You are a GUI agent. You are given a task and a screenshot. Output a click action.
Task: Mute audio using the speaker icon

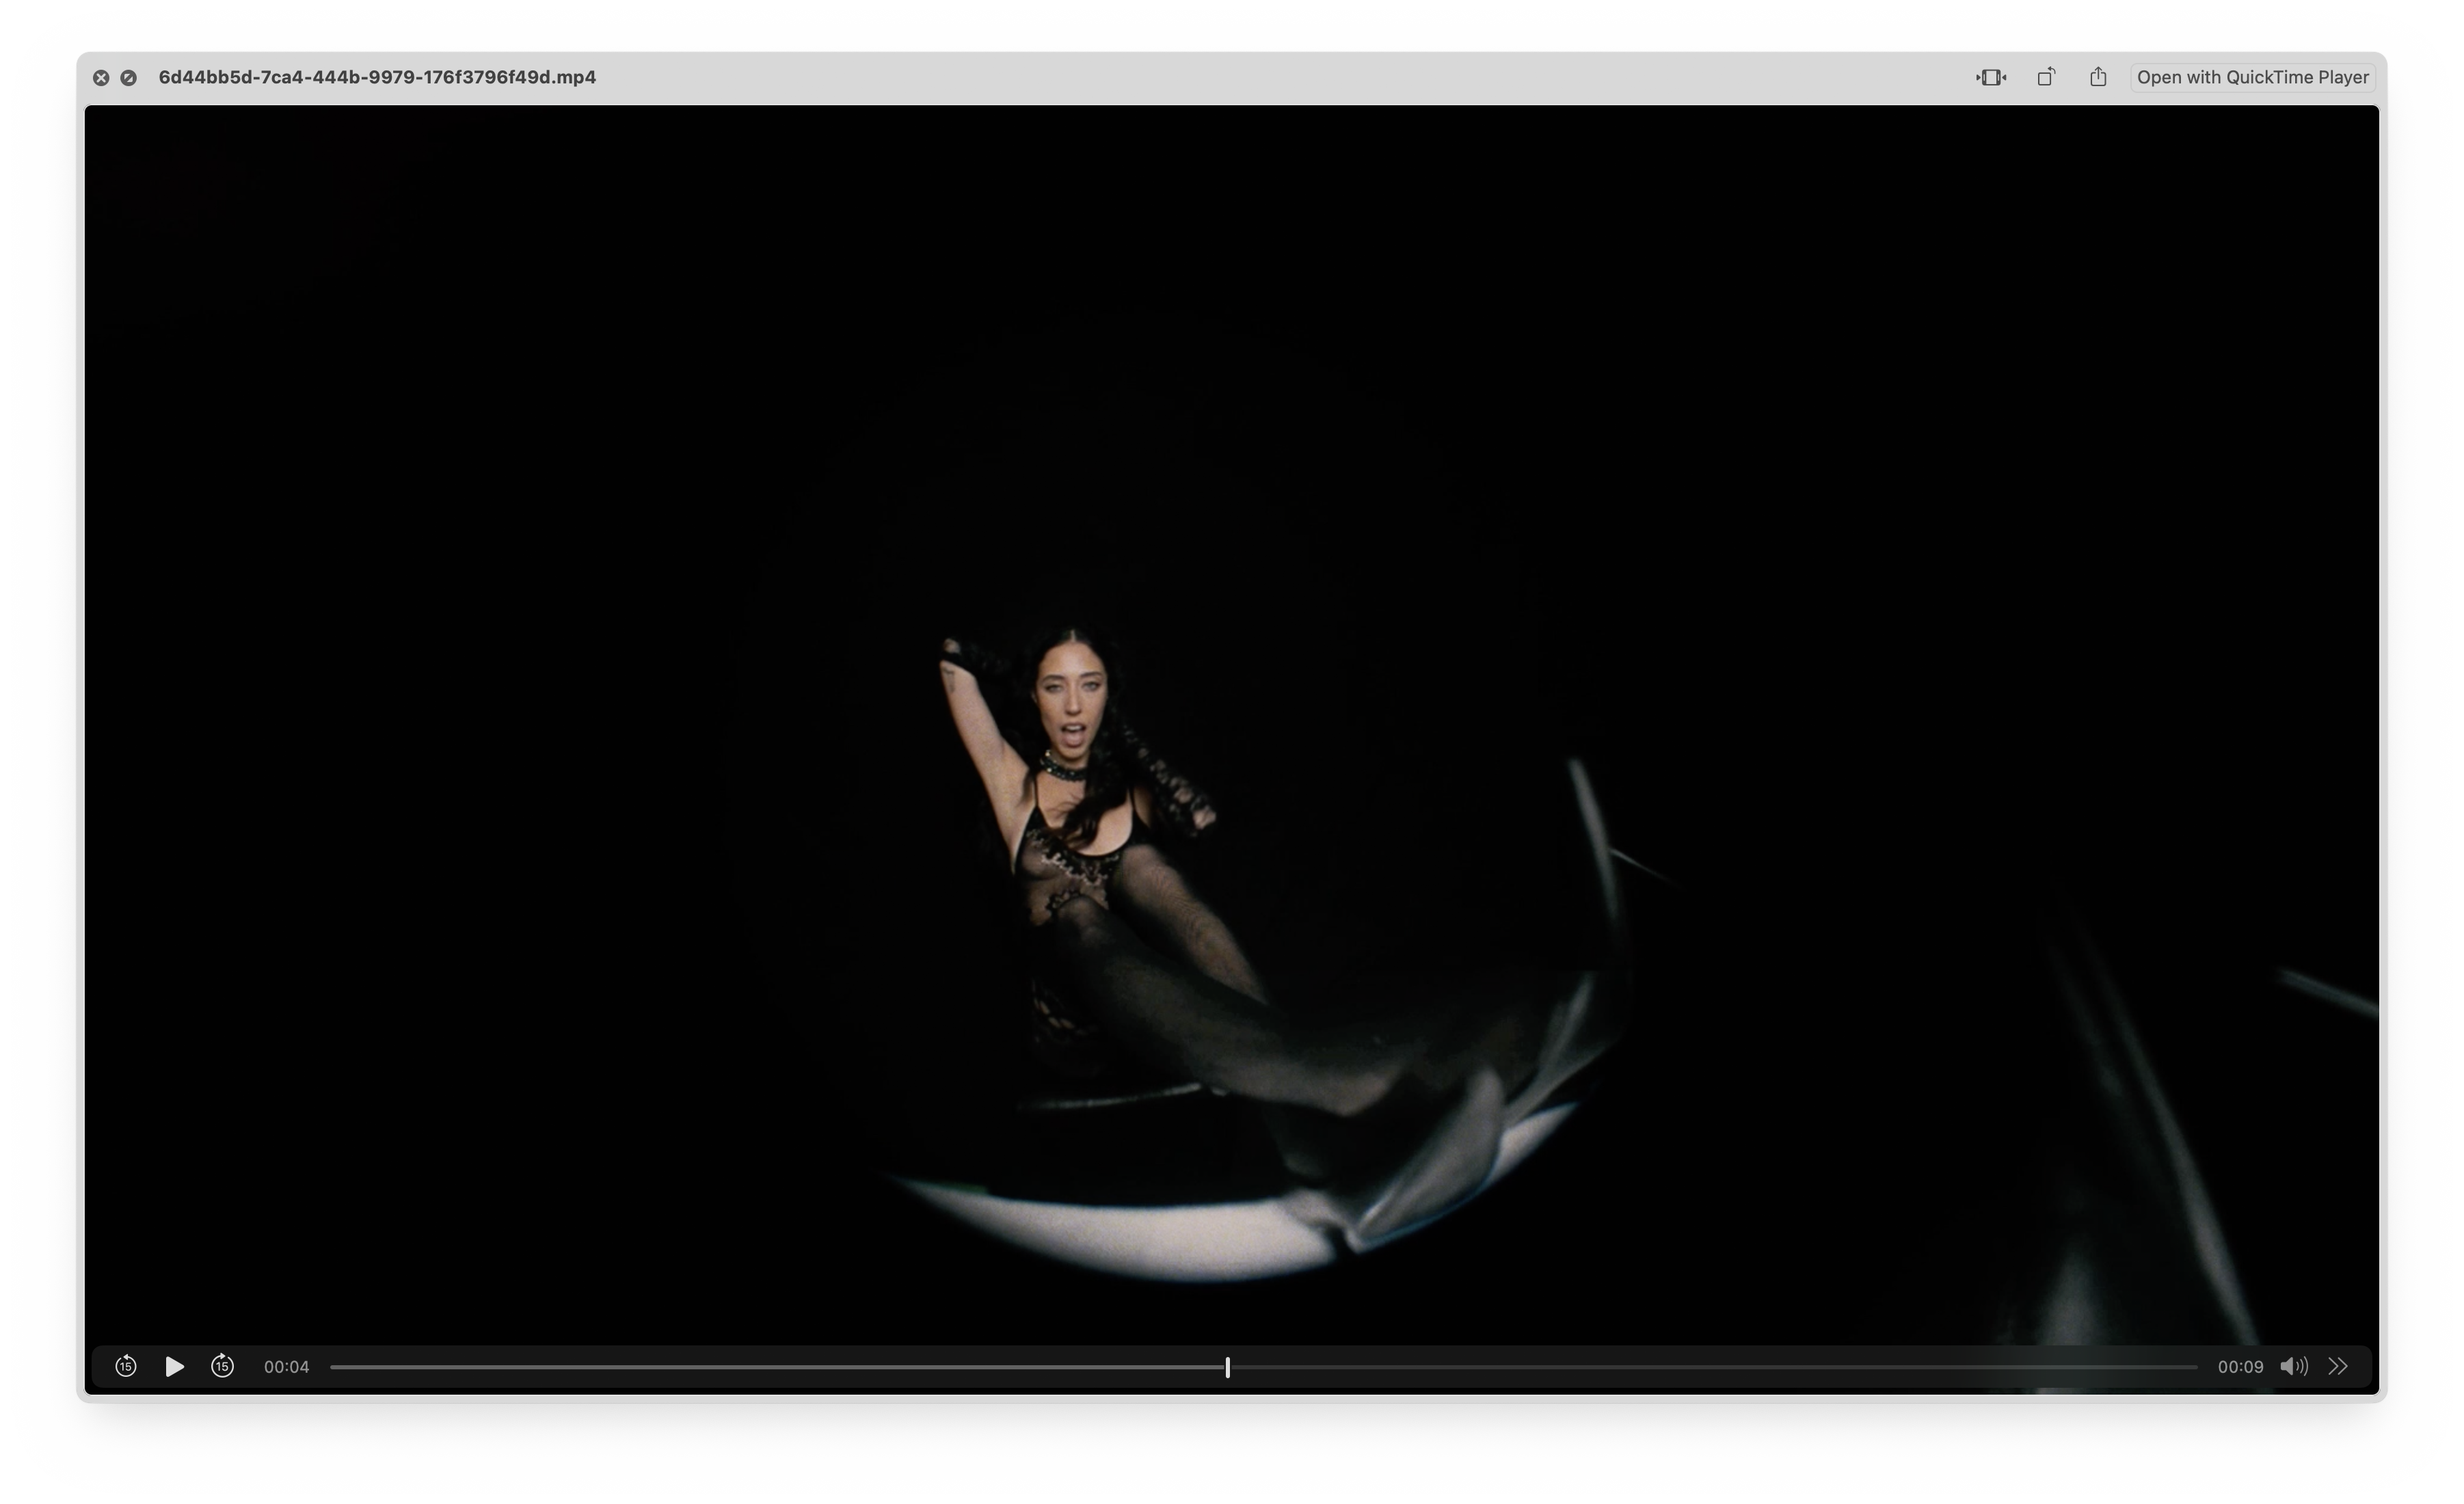click(x=2293, y=1366)
